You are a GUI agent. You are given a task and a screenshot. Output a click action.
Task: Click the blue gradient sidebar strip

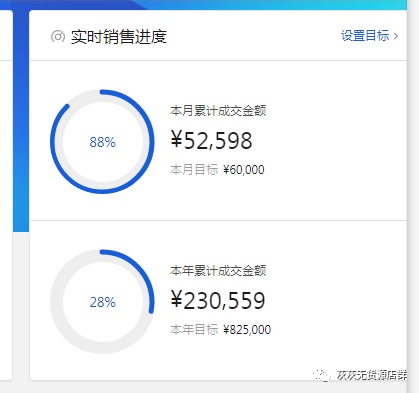21,120
